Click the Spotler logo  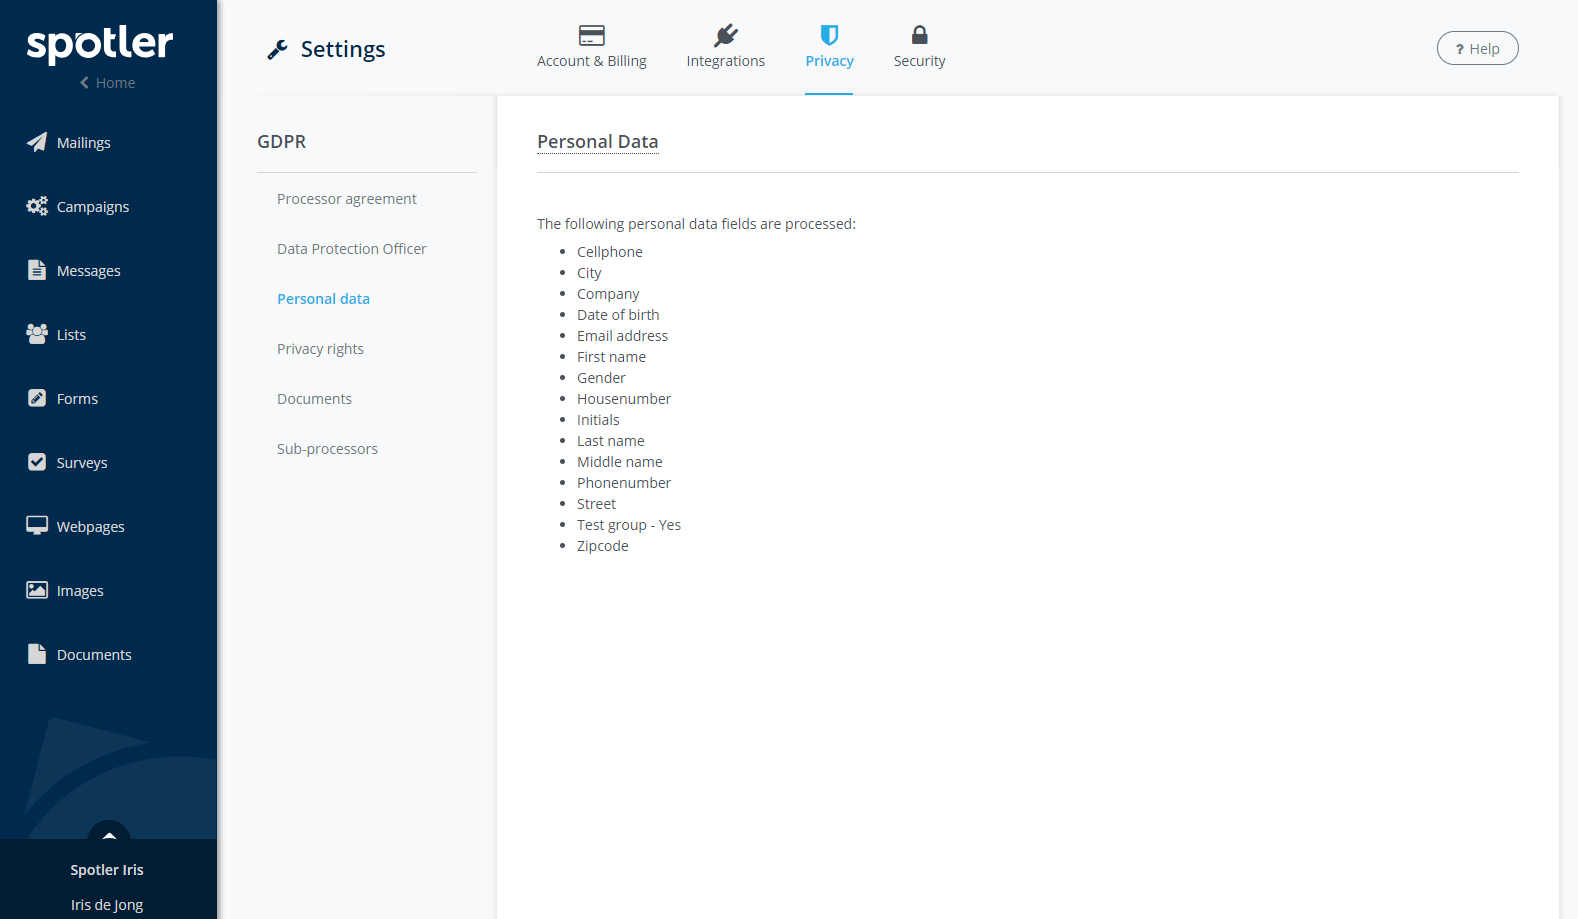(100, 44)
